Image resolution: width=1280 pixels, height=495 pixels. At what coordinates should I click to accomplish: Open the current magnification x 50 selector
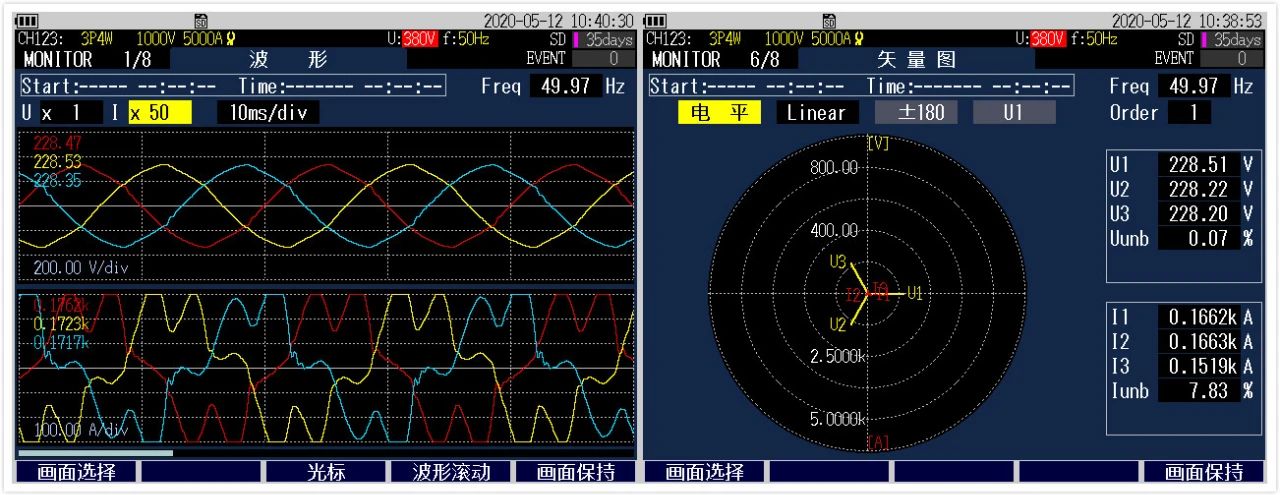(x=159, y=113)
